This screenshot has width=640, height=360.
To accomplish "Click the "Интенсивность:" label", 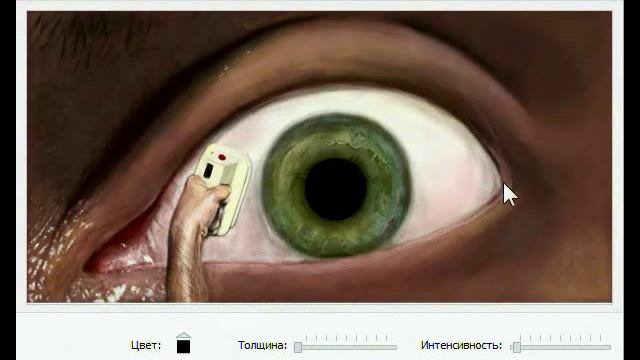I will [x=461, y=345].
